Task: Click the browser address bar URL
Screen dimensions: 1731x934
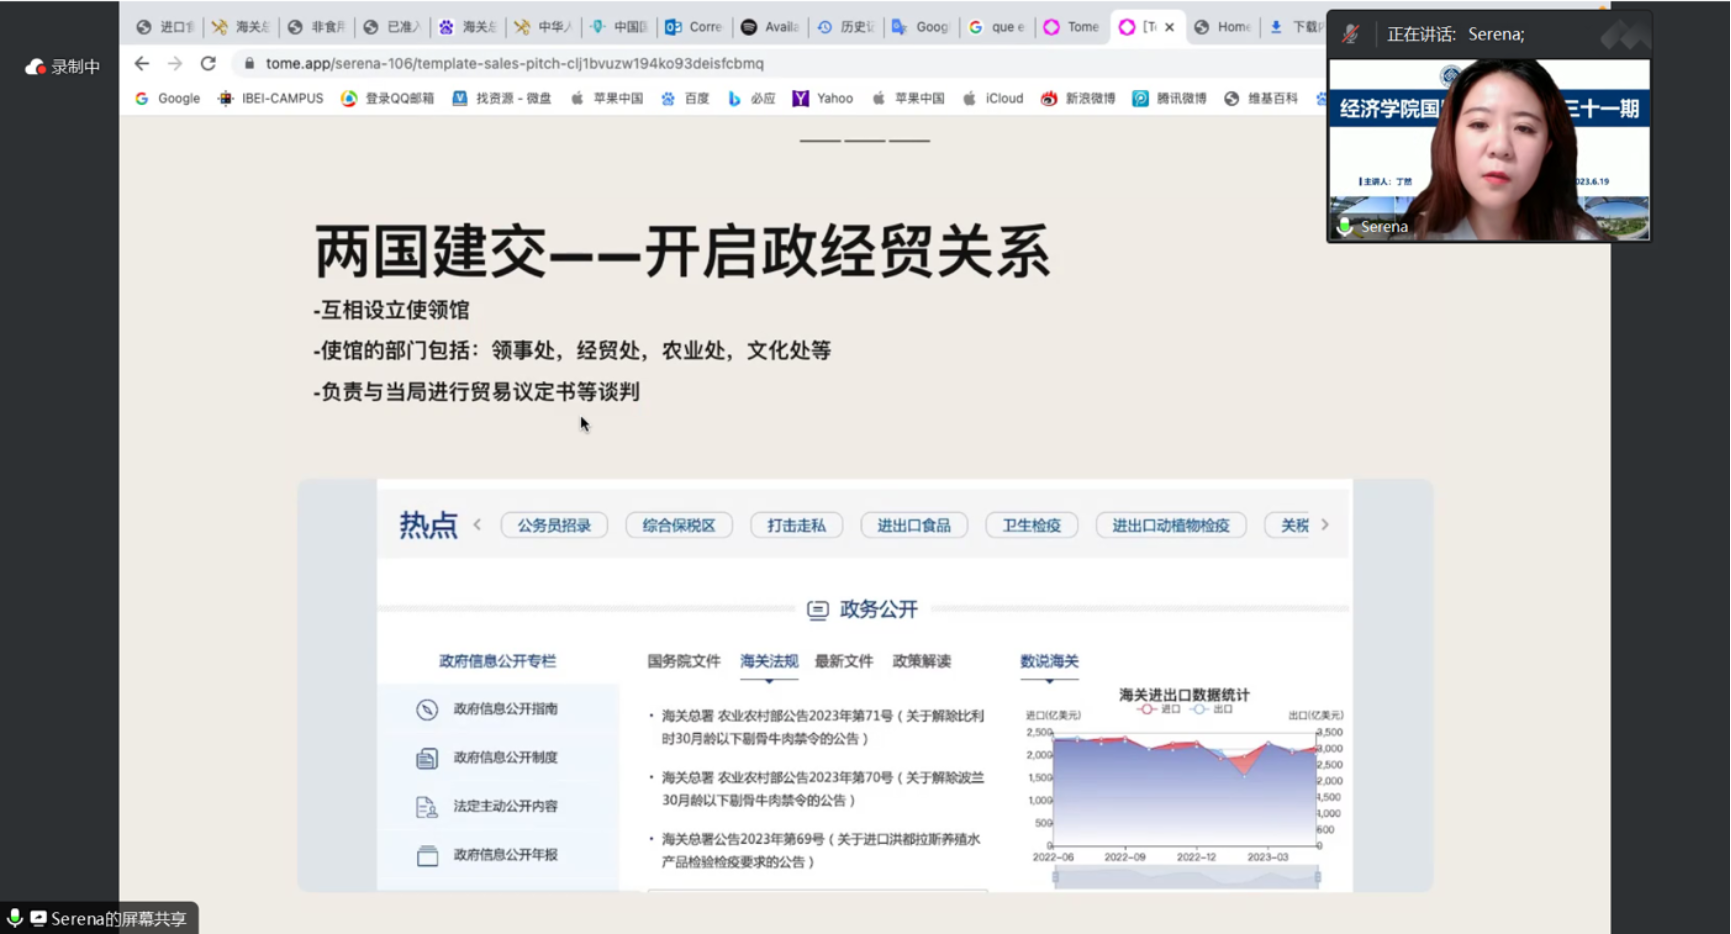Action: point(514,63)
